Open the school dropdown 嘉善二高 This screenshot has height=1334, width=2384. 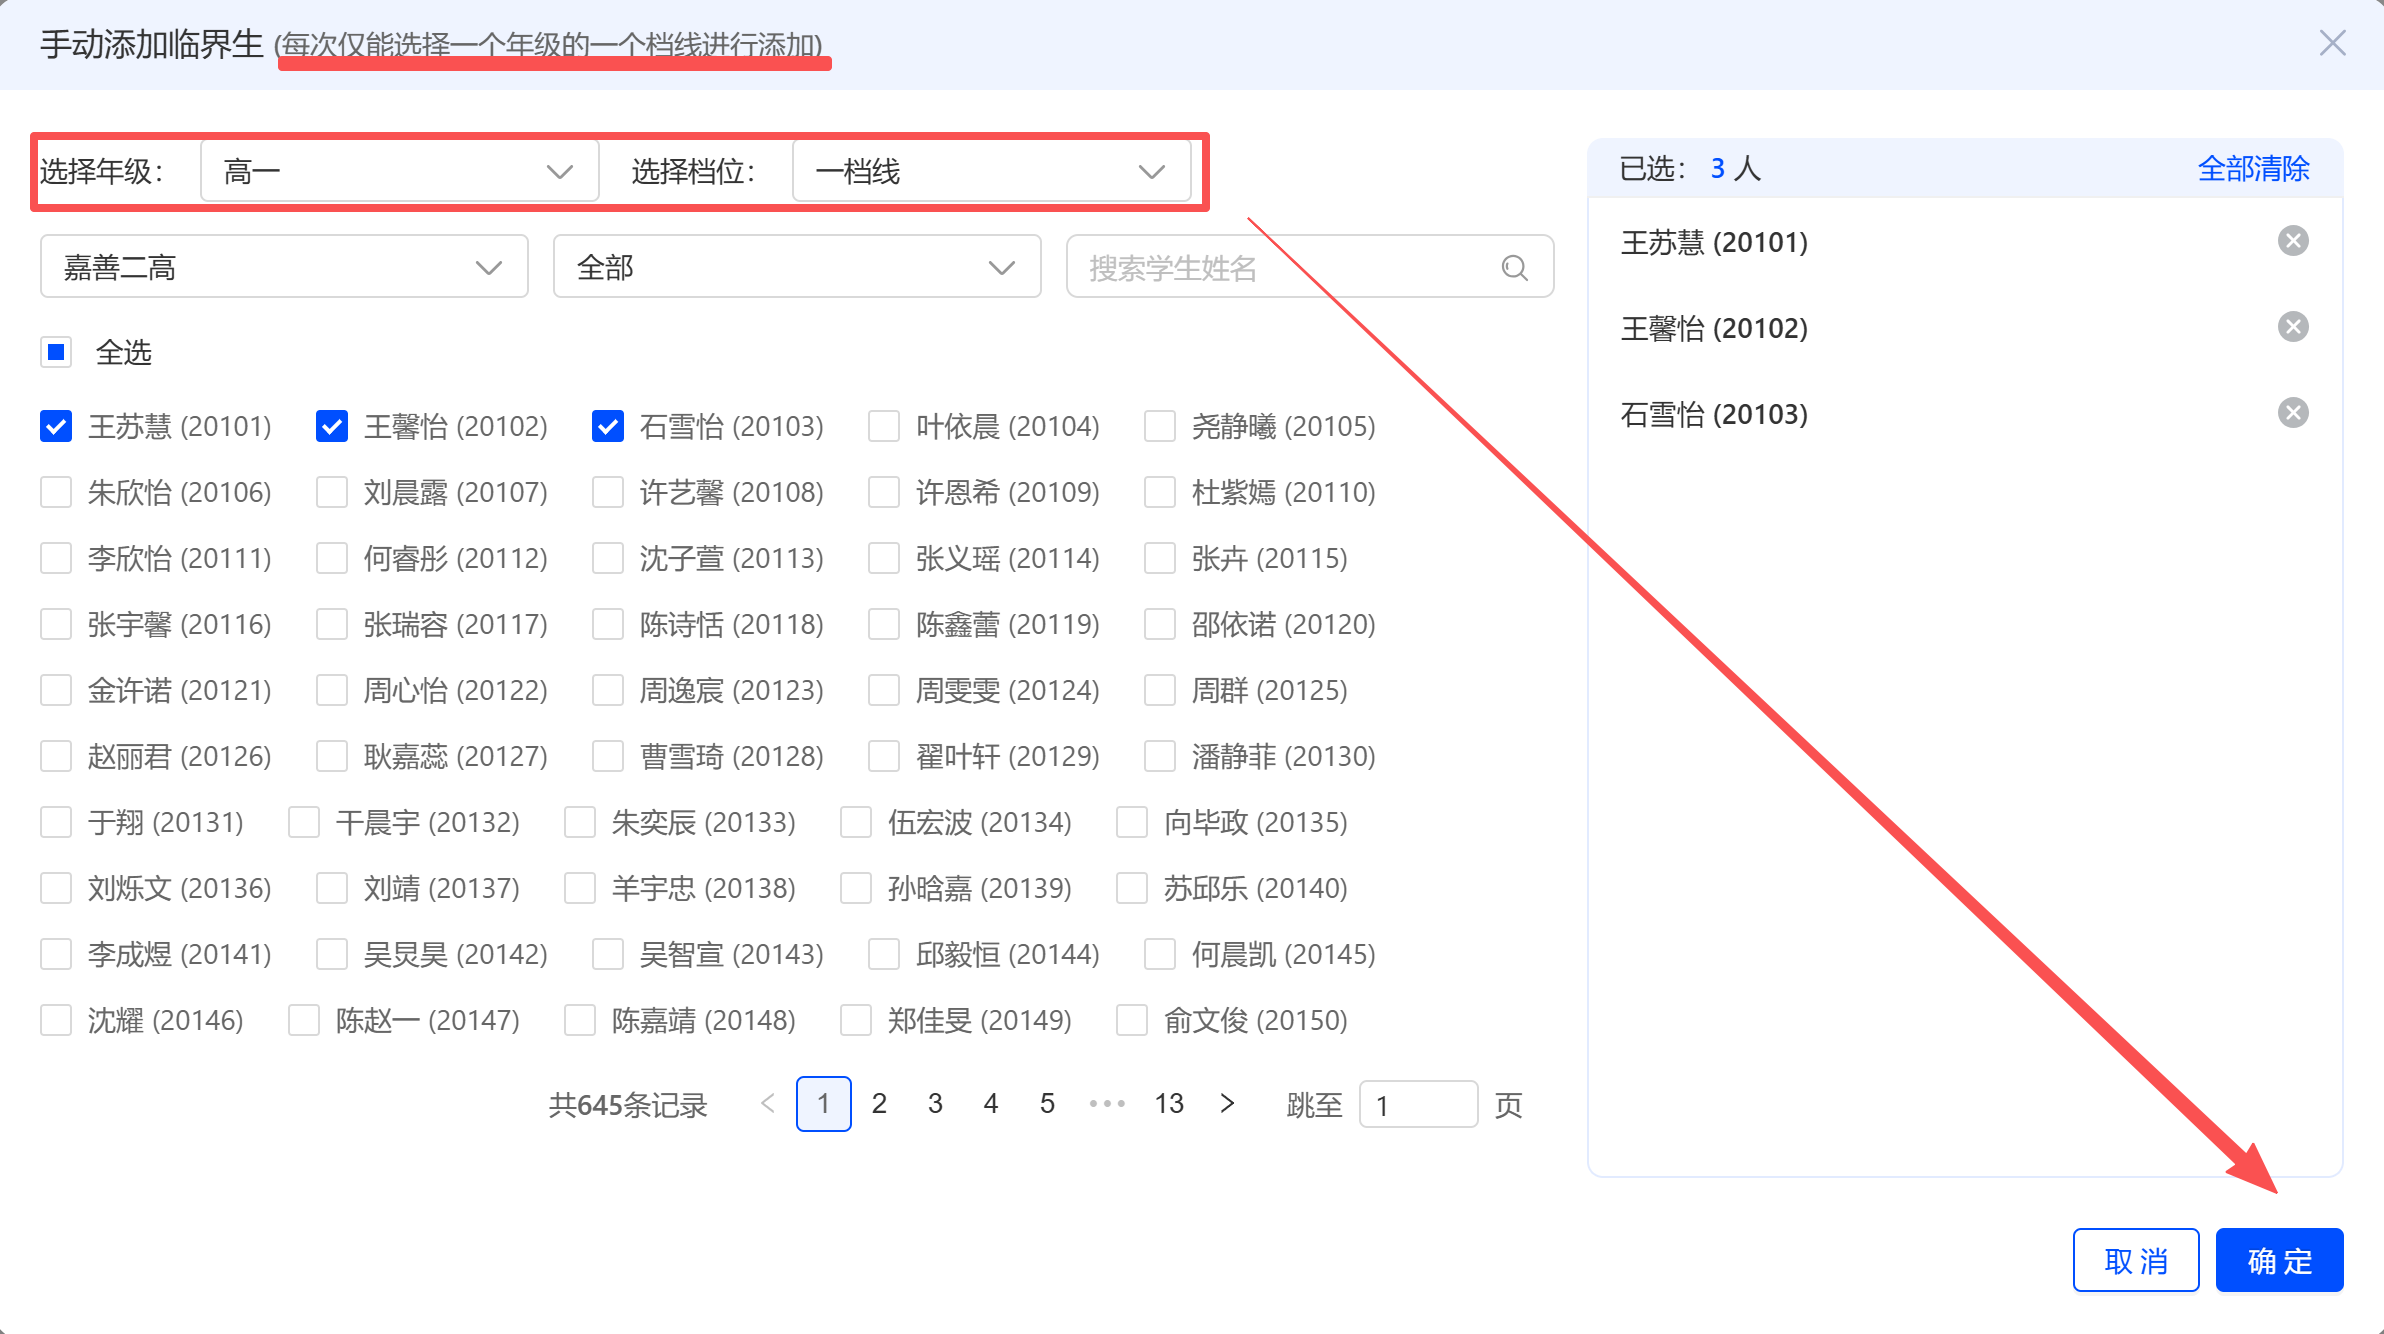pyautogui.click(x=284, y=267)
